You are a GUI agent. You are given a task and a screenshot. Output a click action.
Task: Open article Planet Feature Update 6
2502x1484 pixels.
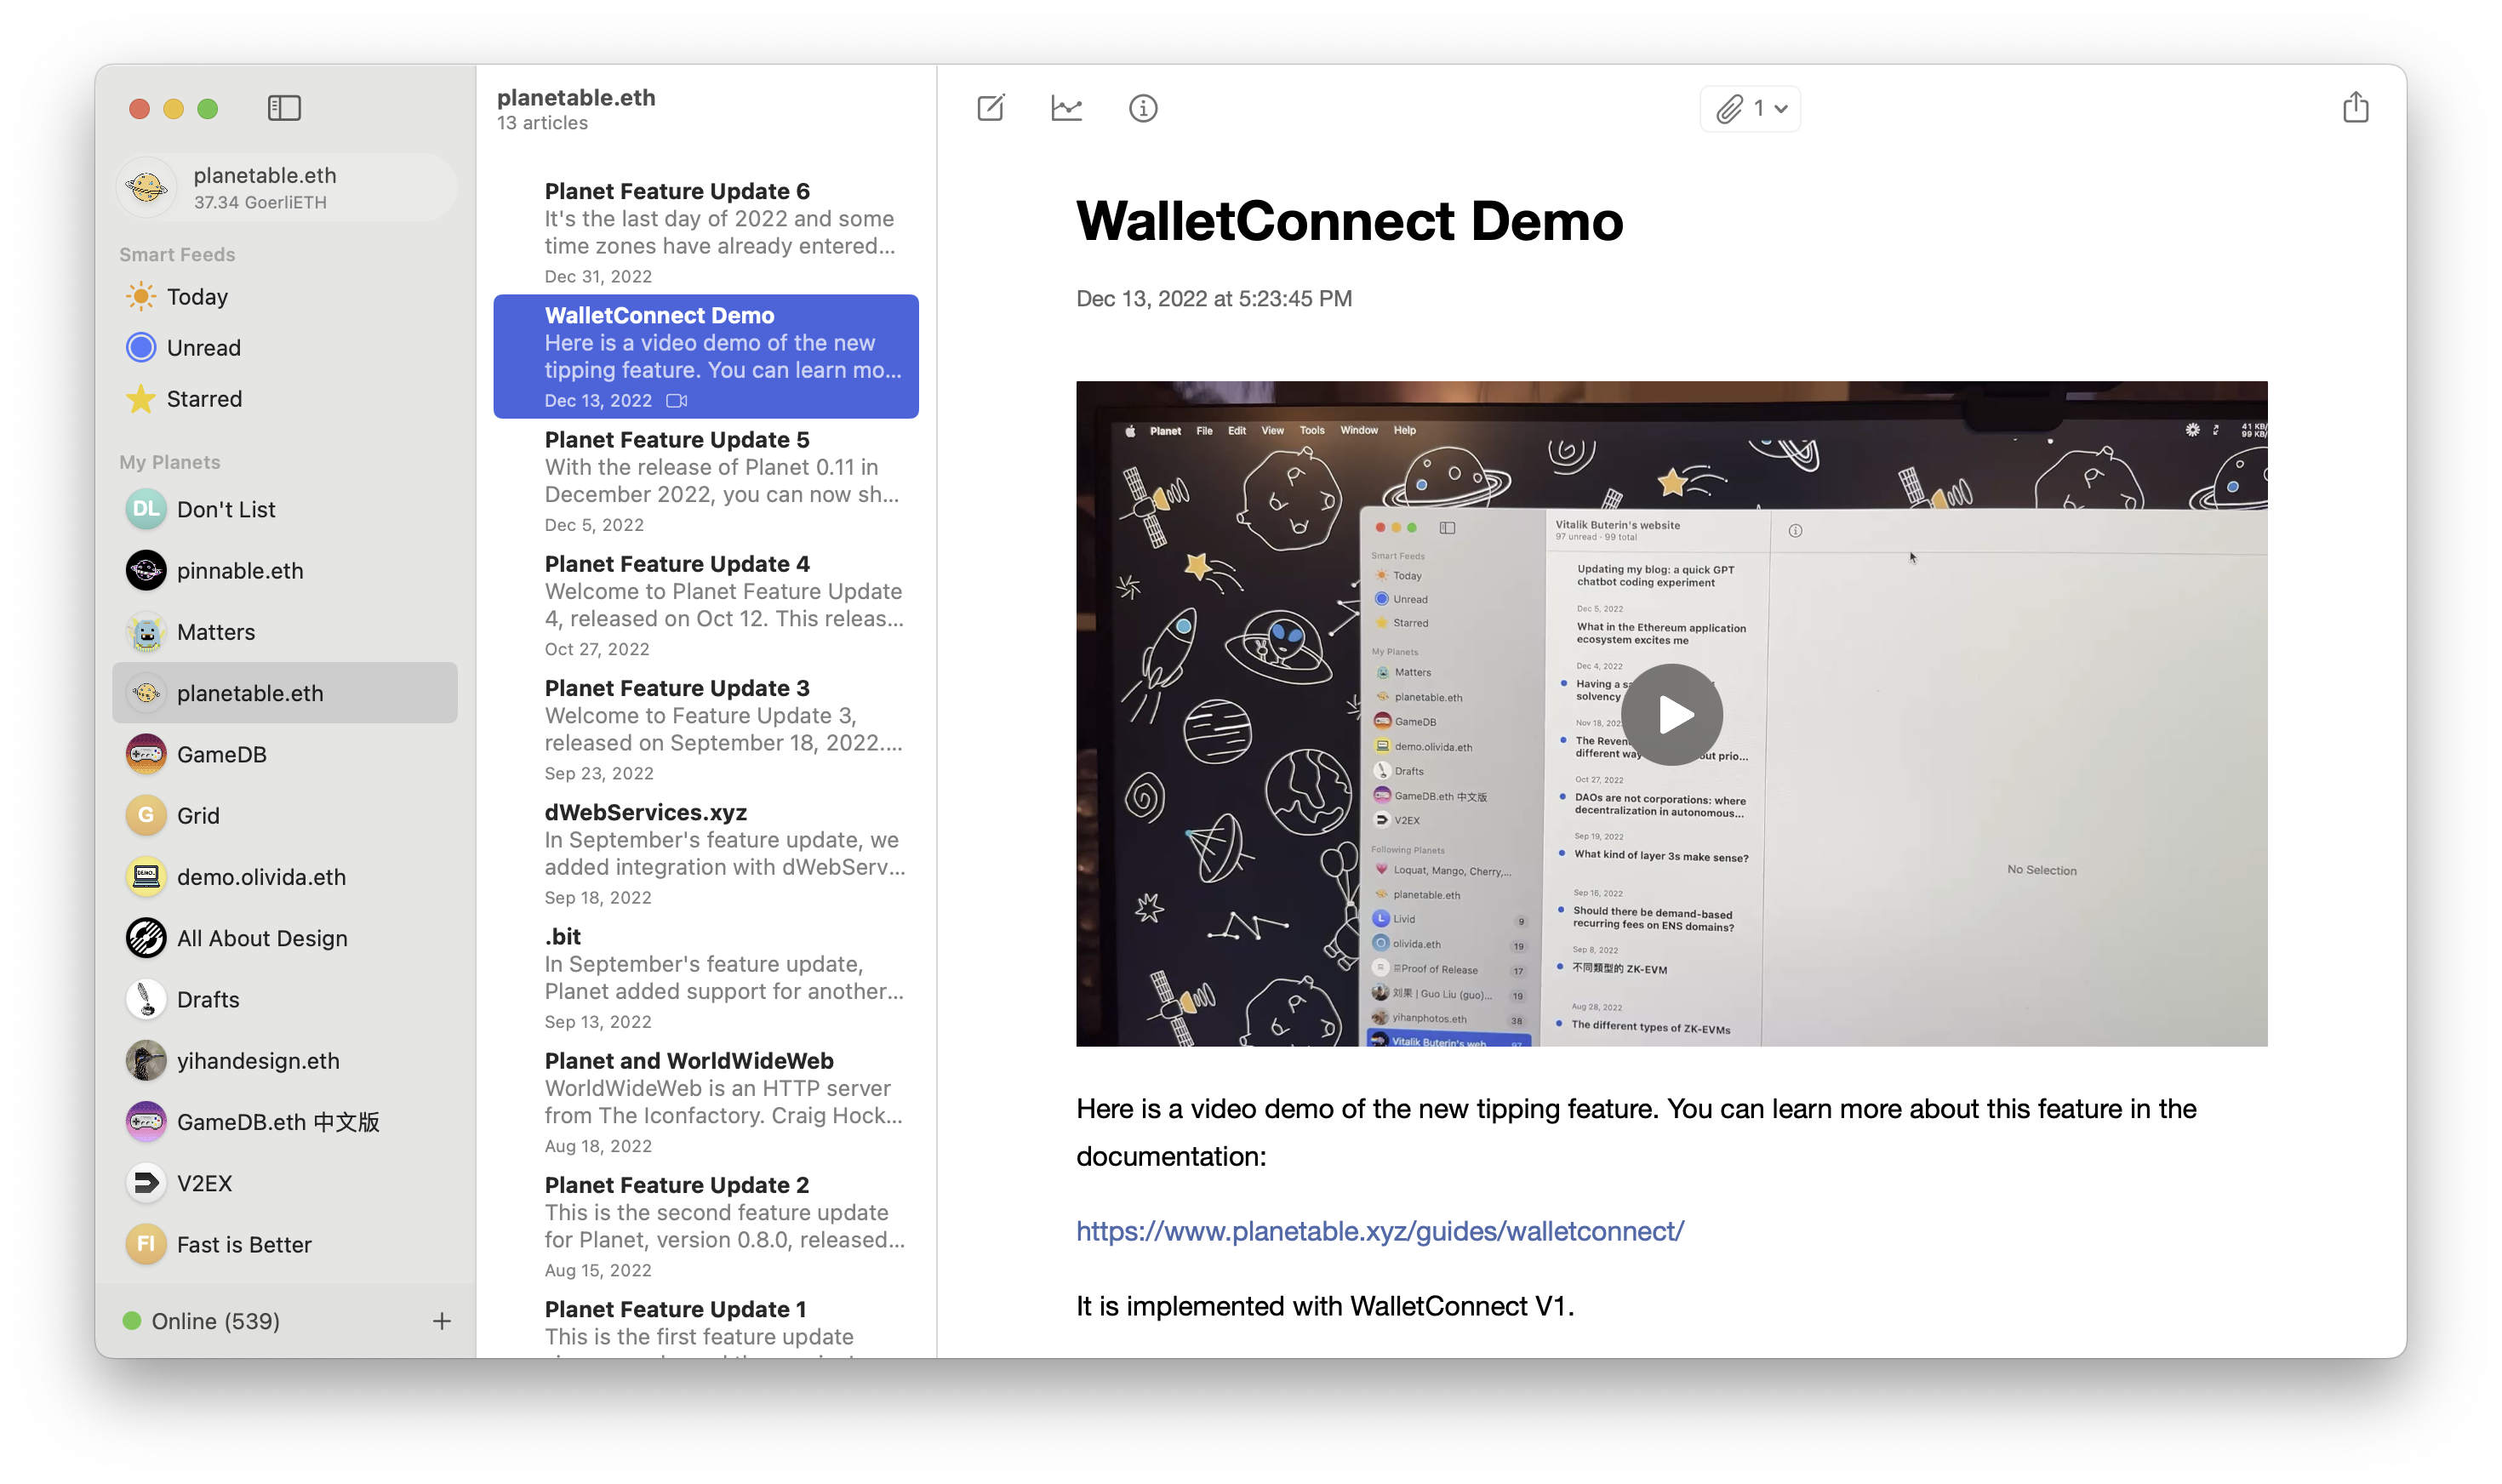coord(706,232)
